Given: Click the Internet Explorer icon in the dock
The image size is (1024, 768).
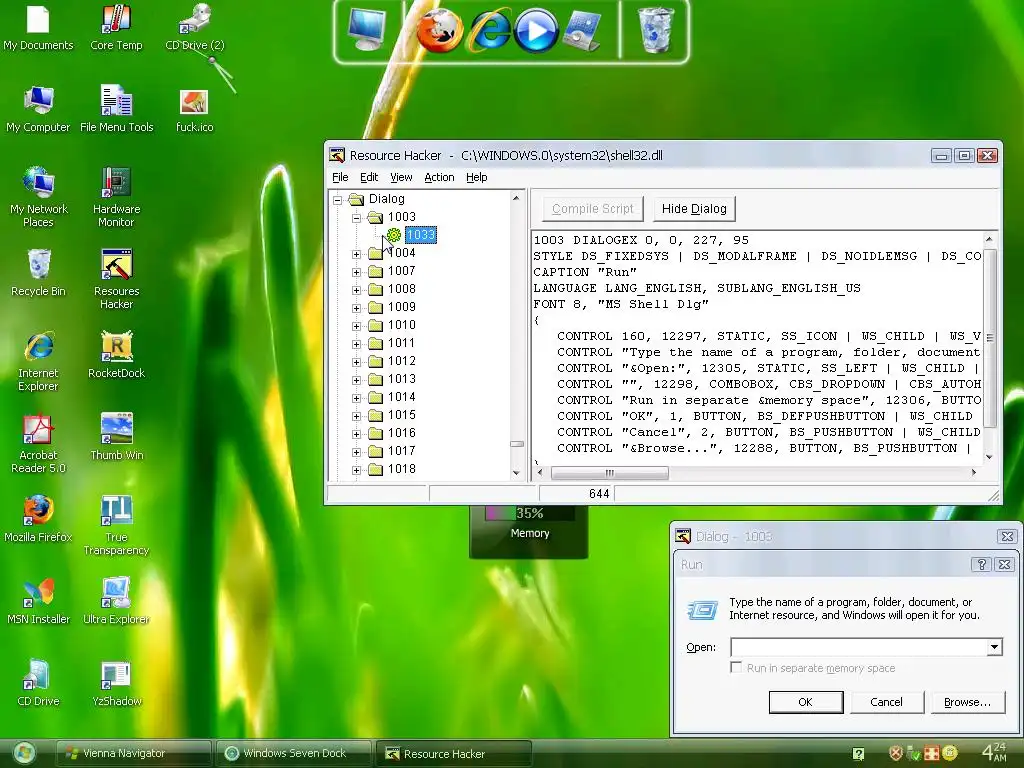Looking at the screenshot, I should click(490, 30).
